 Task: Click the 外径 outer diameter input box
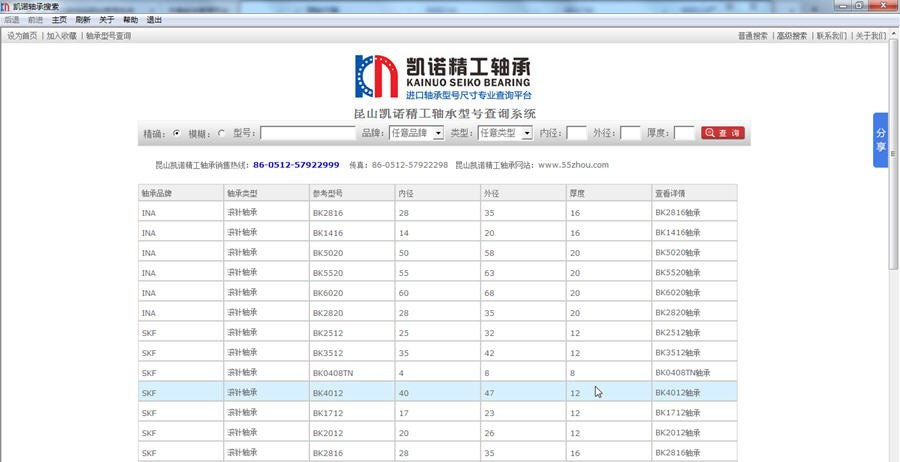[x=630, y=133]
